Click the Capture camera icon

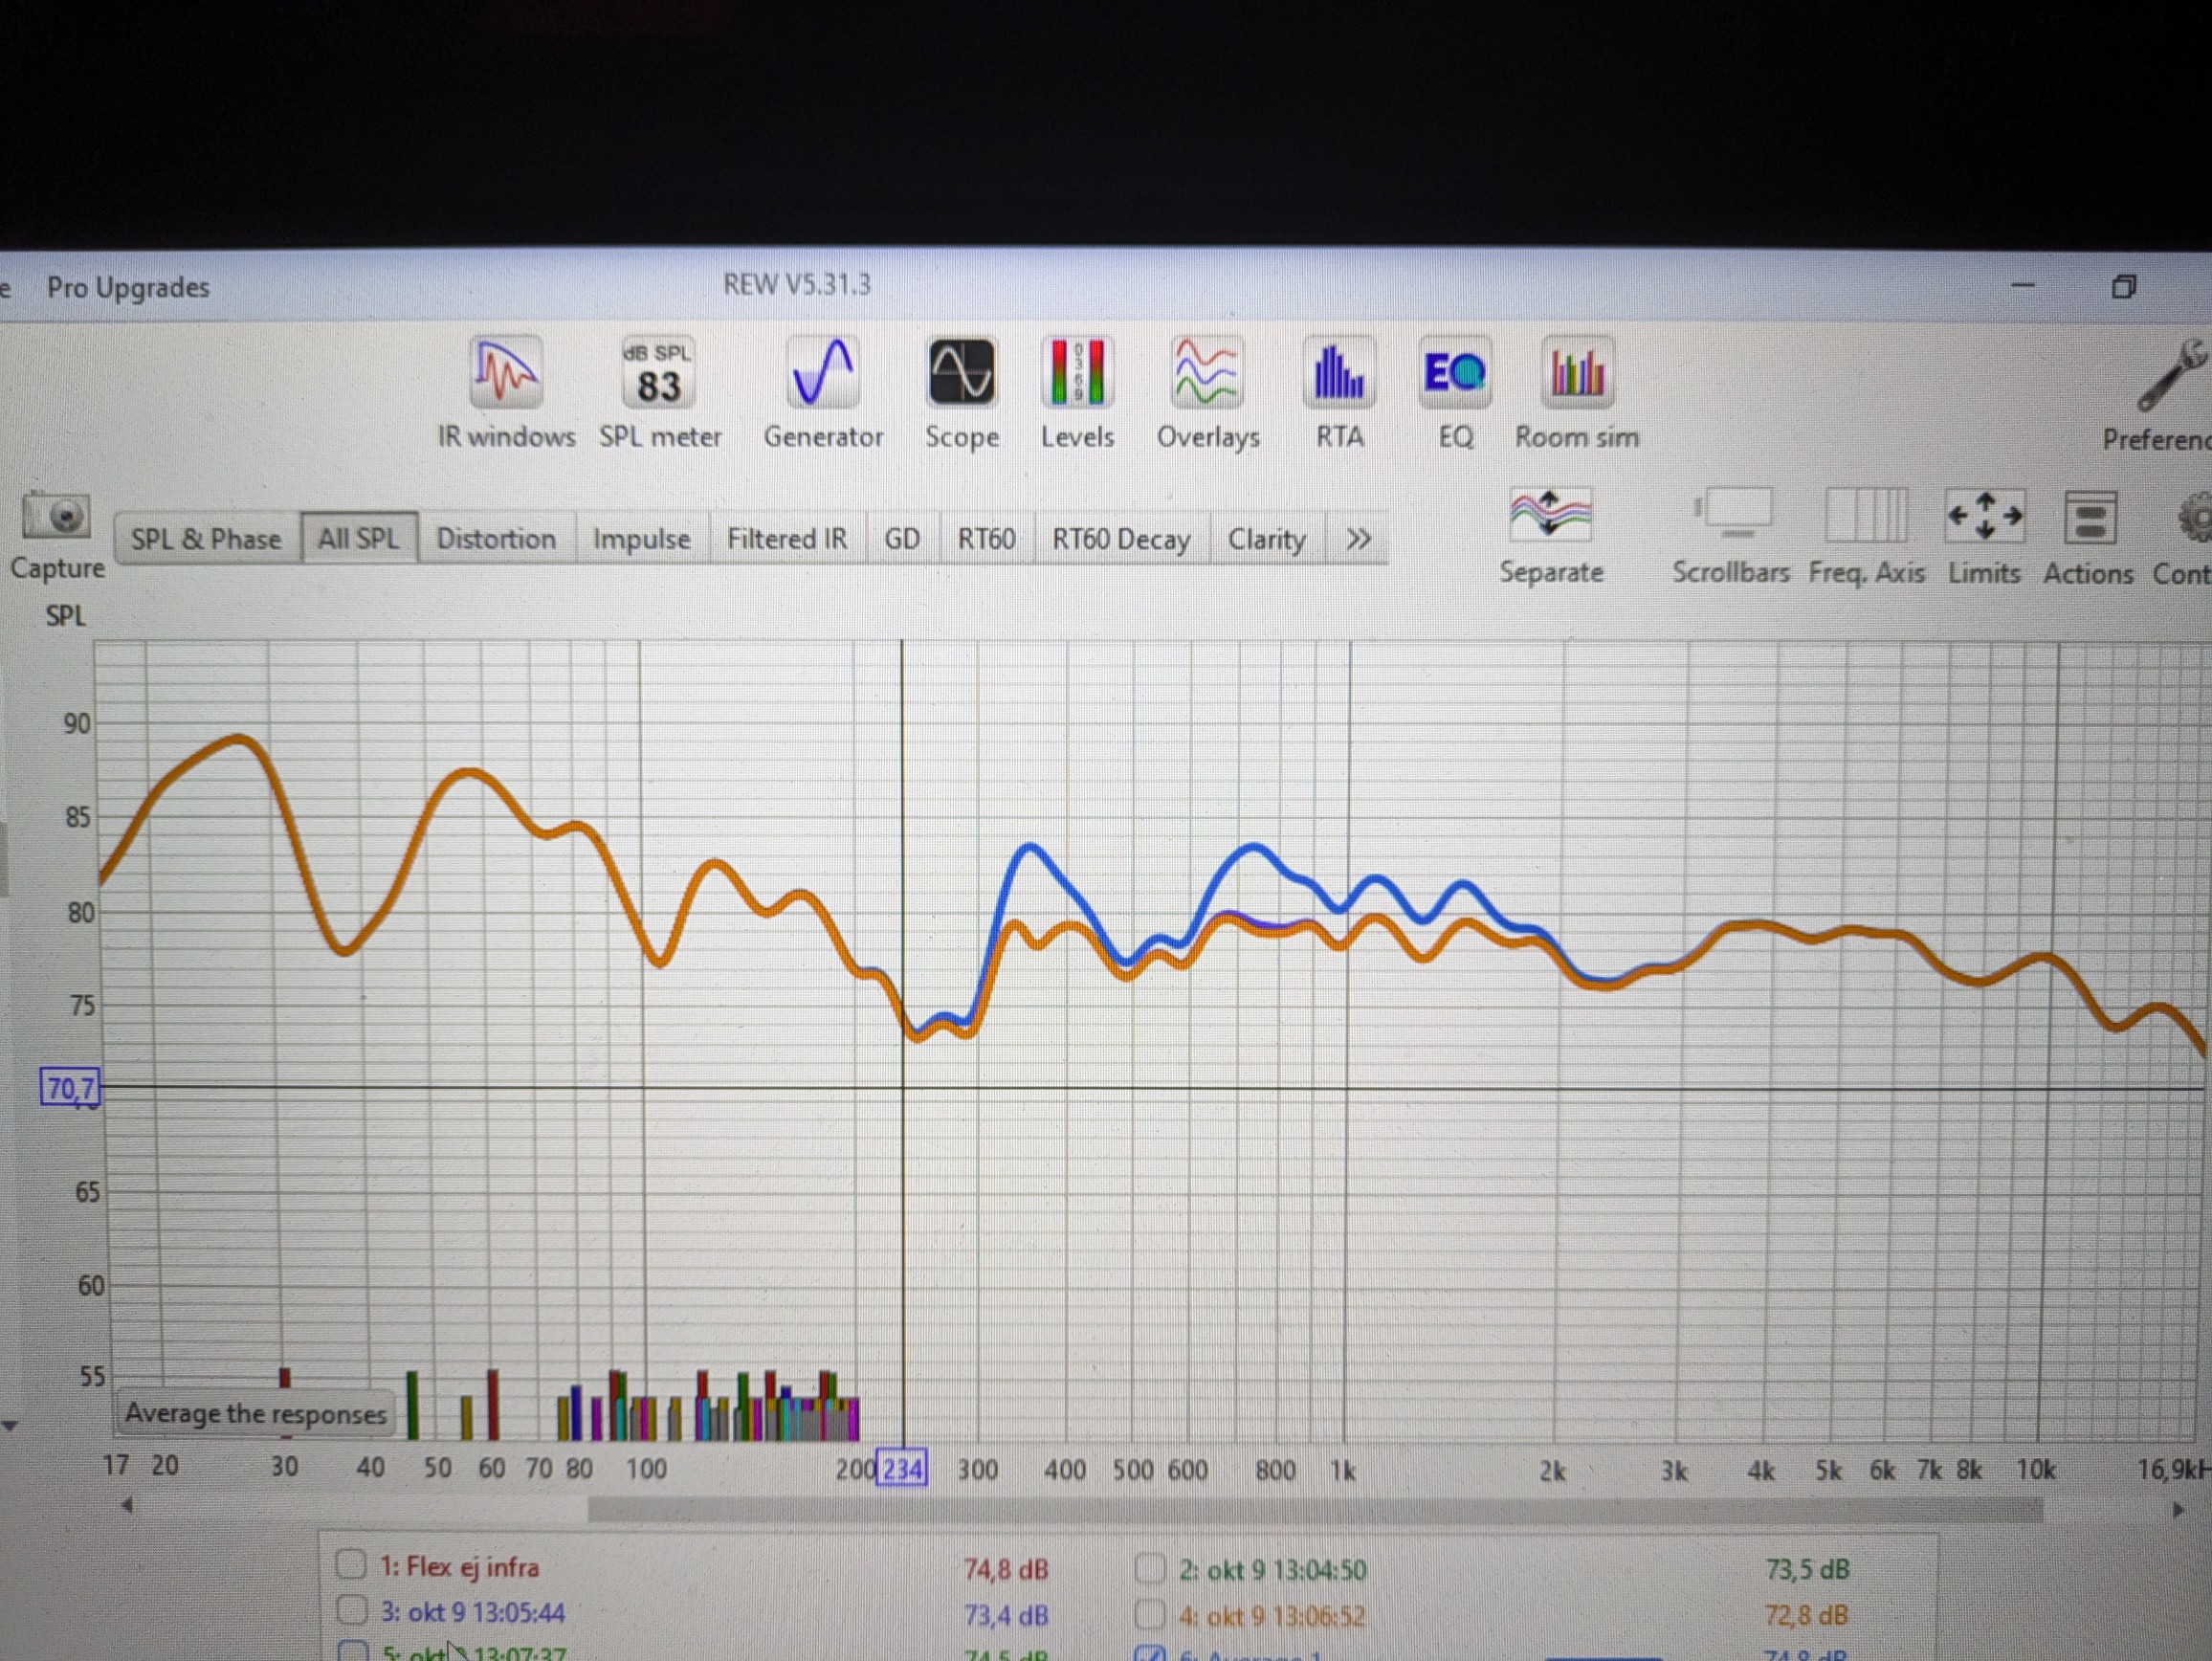56,519
